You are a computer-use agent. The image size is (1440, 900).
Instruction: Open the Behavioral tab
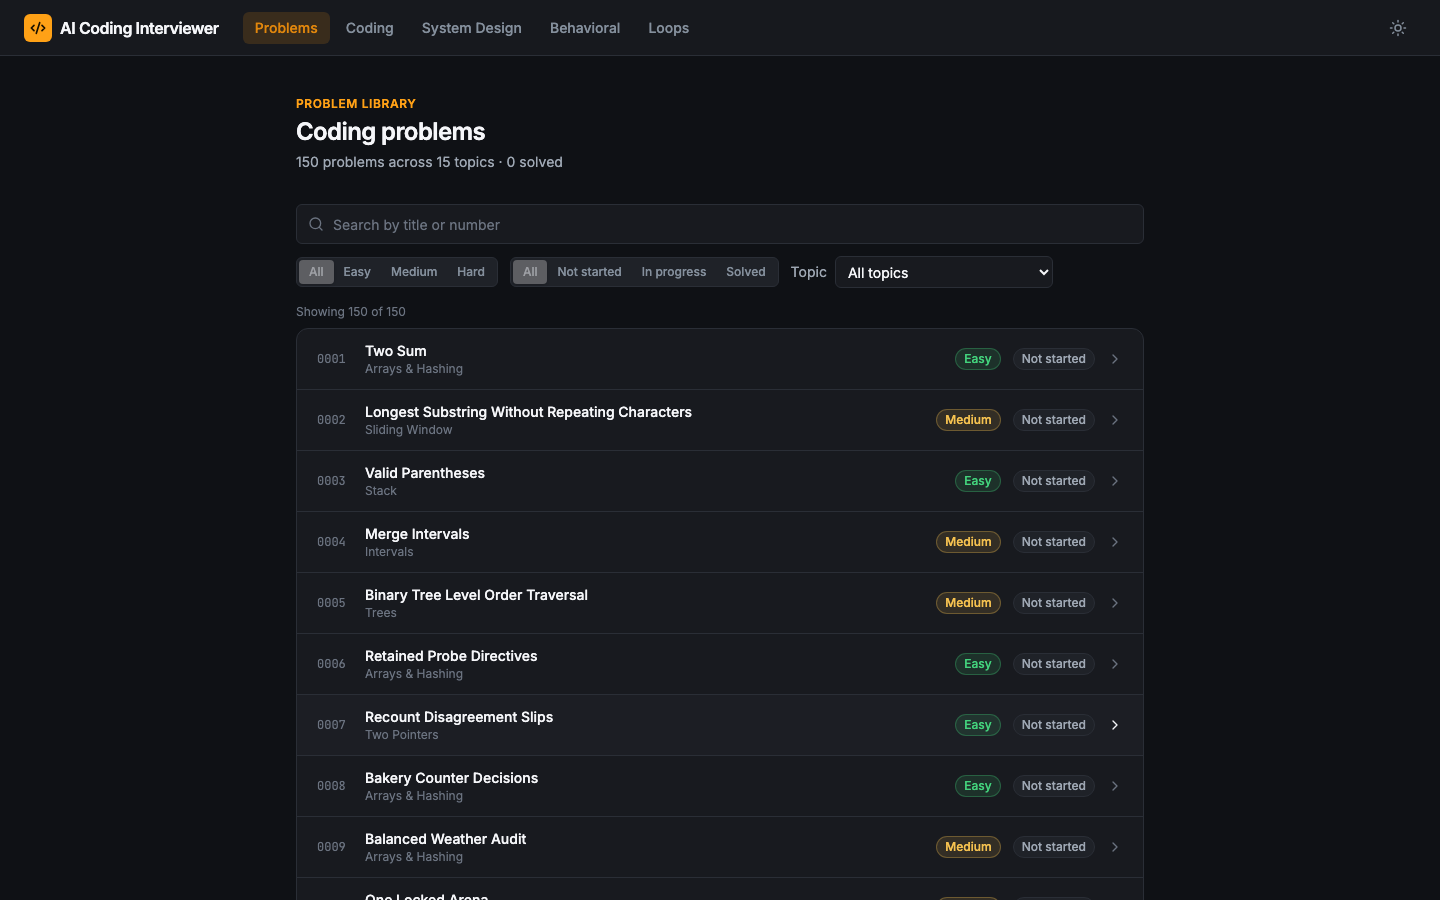[x=585, y=28]
